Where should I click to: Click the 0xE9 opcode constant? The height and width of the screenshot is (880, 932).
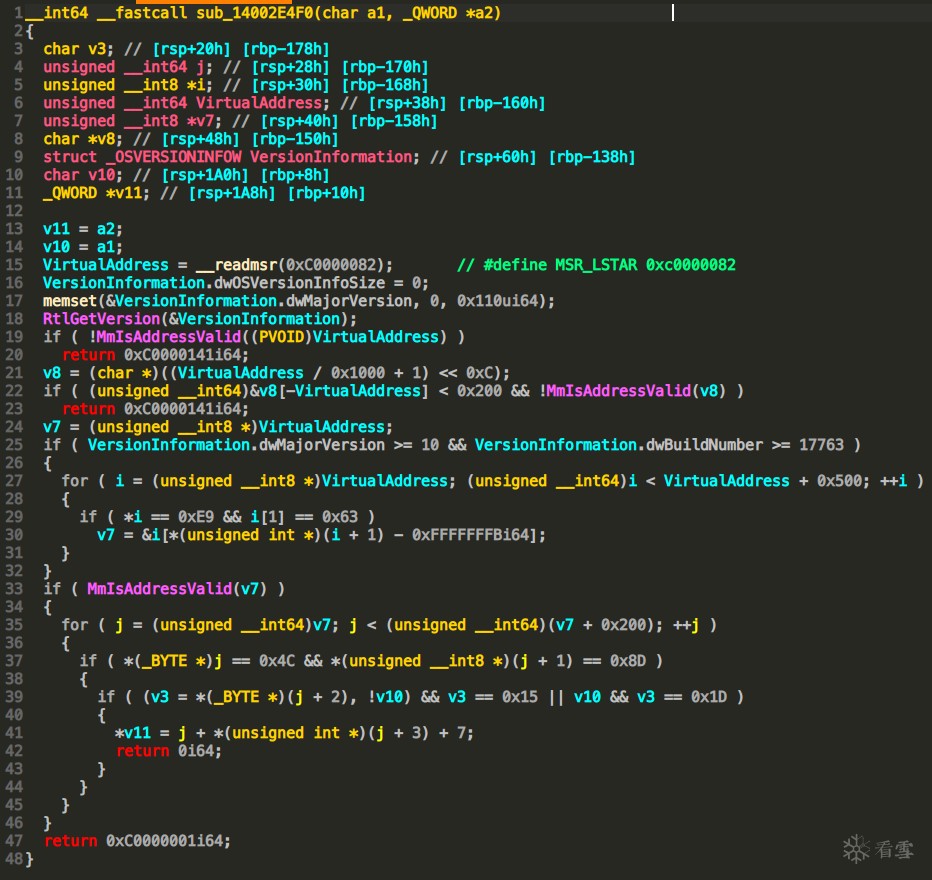tap(196, 516)
